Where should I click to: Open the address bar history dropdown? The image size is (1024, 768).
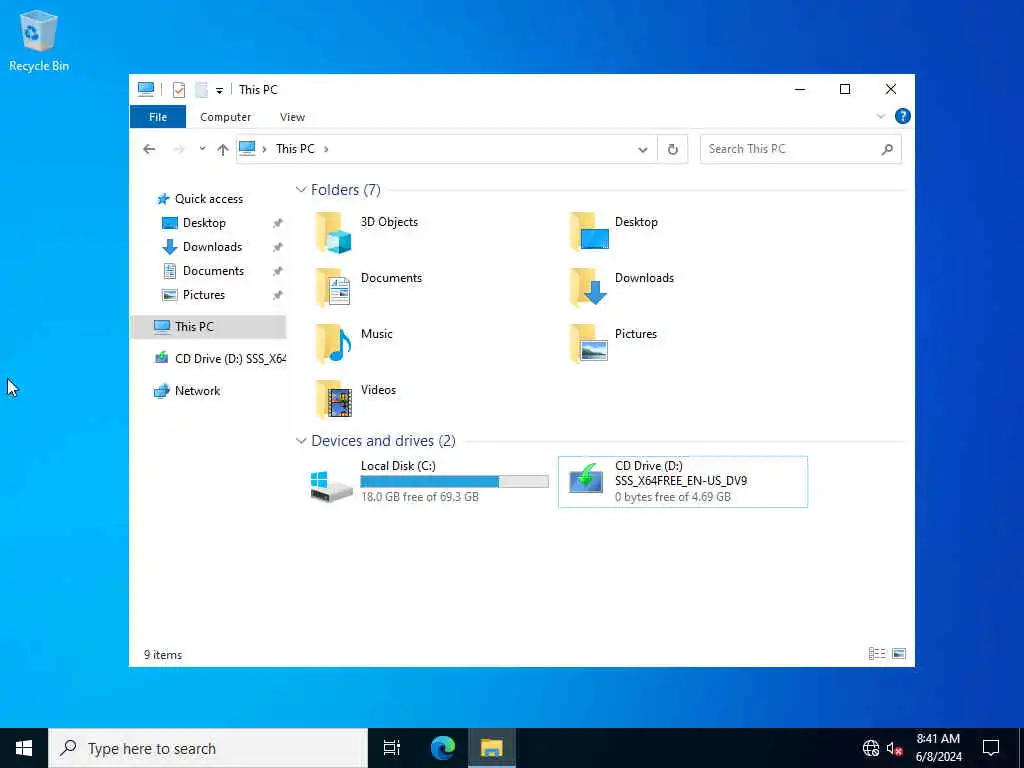tap(643, 150)
